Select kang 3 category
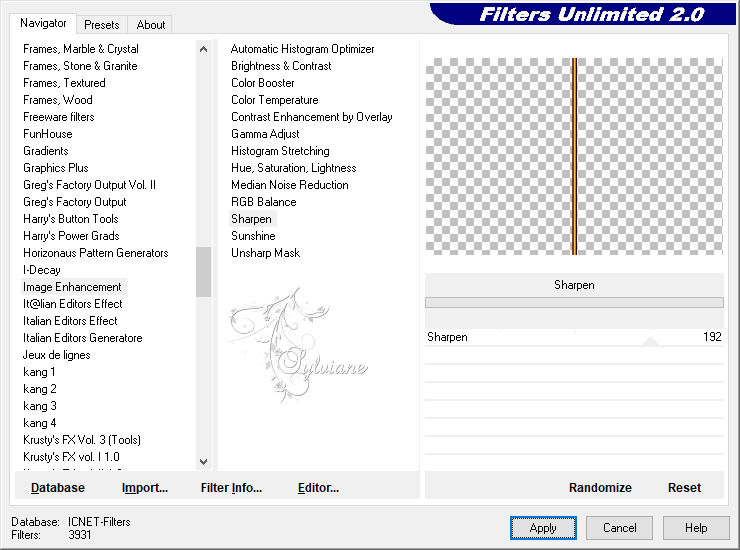 (40, 406)
